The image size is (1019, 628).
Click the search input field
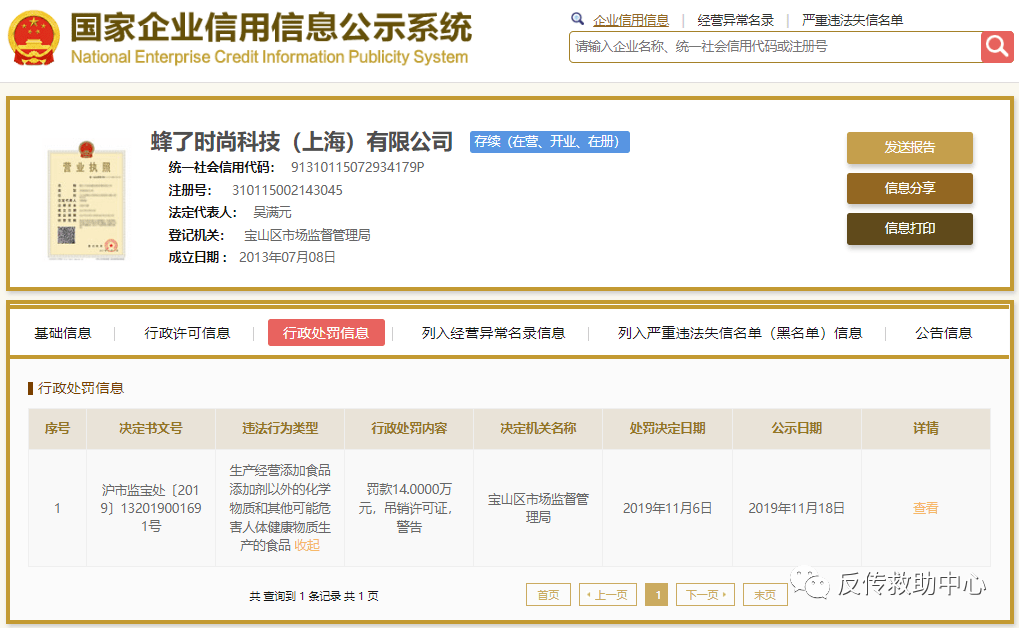775,47
